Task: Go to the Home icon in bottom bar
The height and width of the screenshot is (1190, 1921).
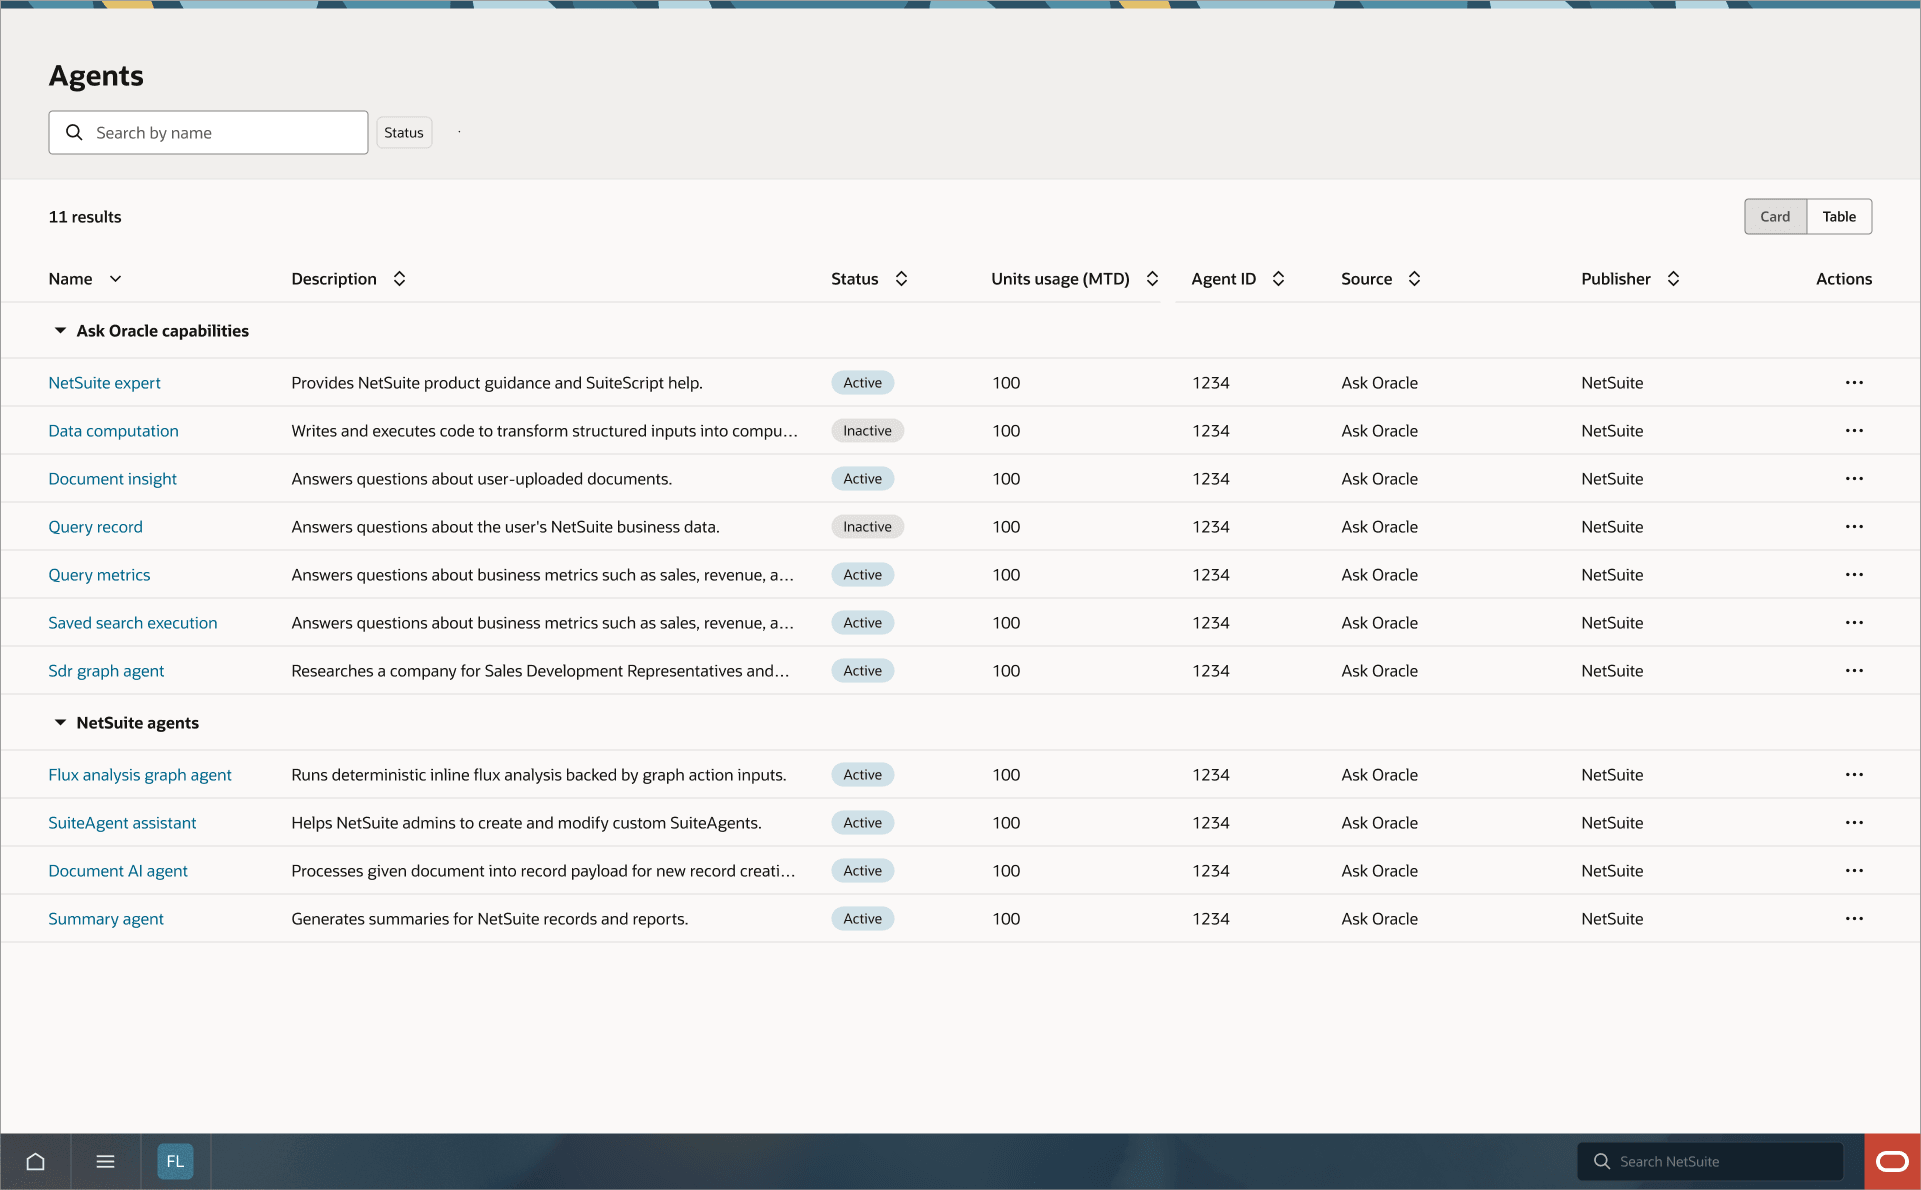Action: coord(36,1161)
